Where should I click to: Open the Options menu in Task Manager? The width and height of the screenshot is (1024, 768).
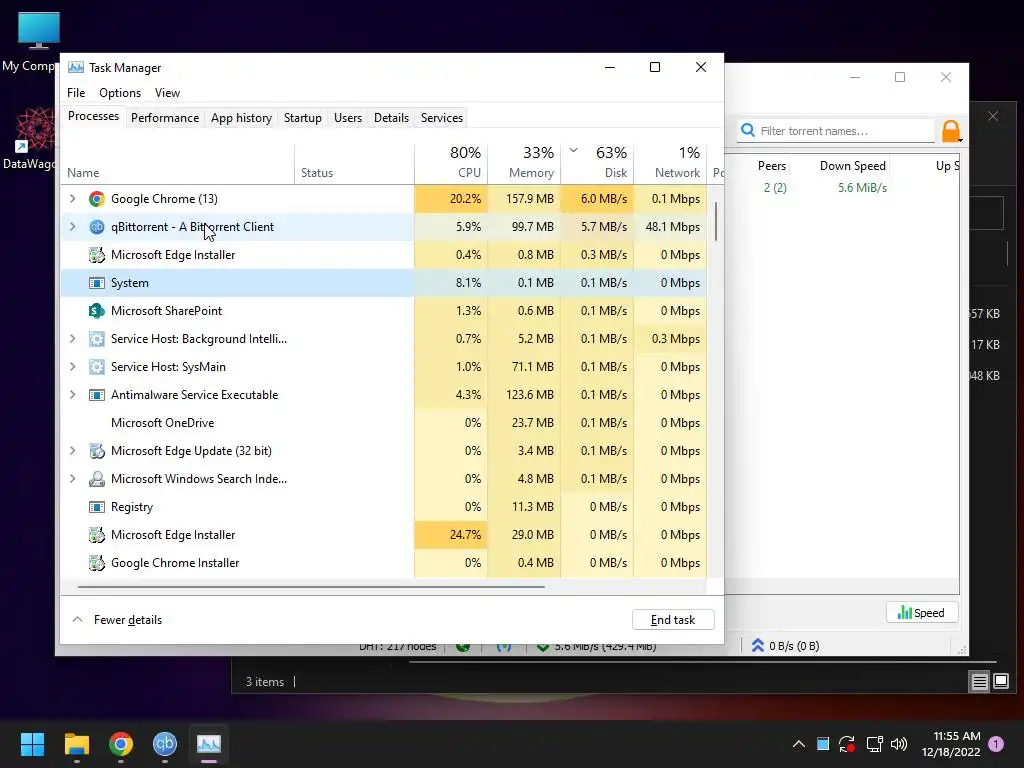point(120,93)
